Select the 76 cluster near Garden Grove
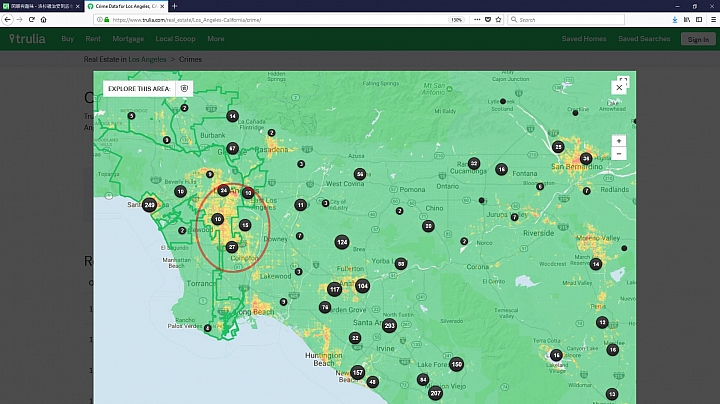The height and width of the screenshot is (404, 720). (x=325, y=307)
